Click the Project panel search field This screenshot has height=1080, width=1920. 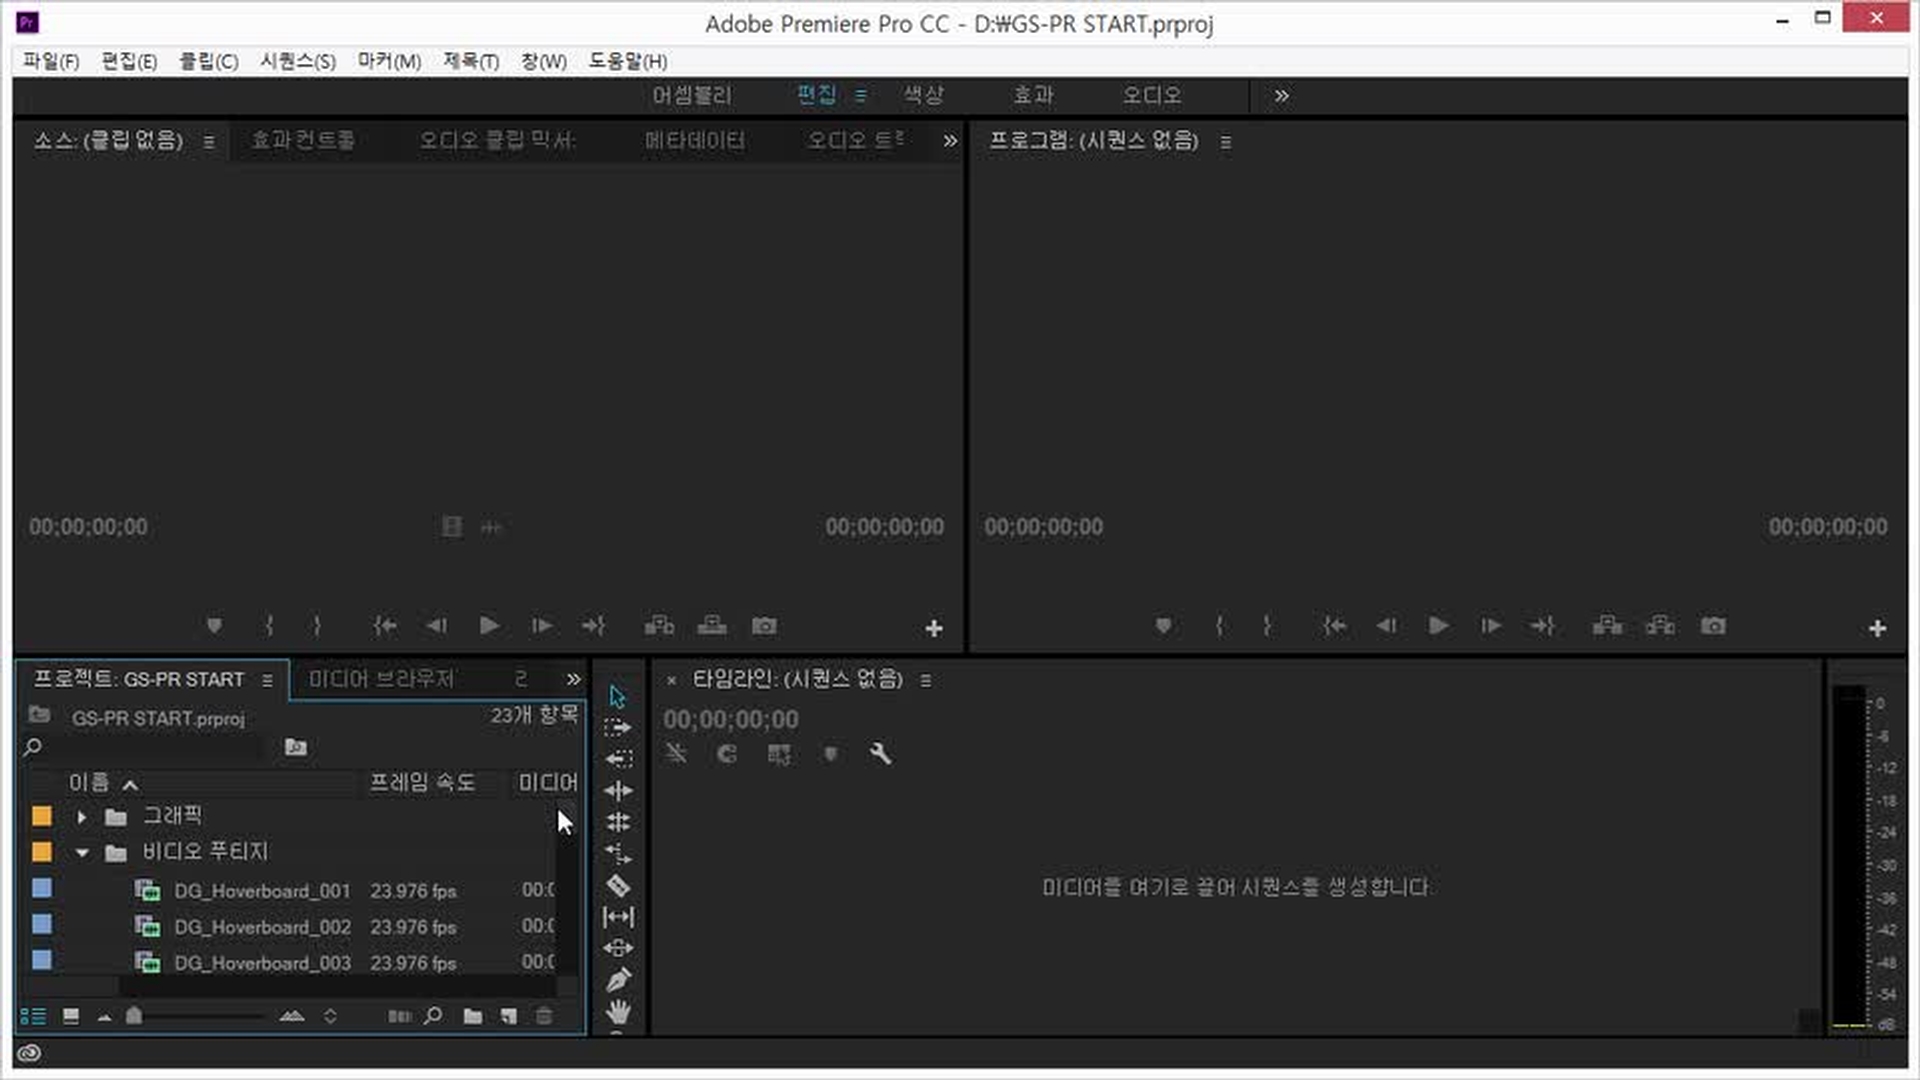[x=150, y=747]
